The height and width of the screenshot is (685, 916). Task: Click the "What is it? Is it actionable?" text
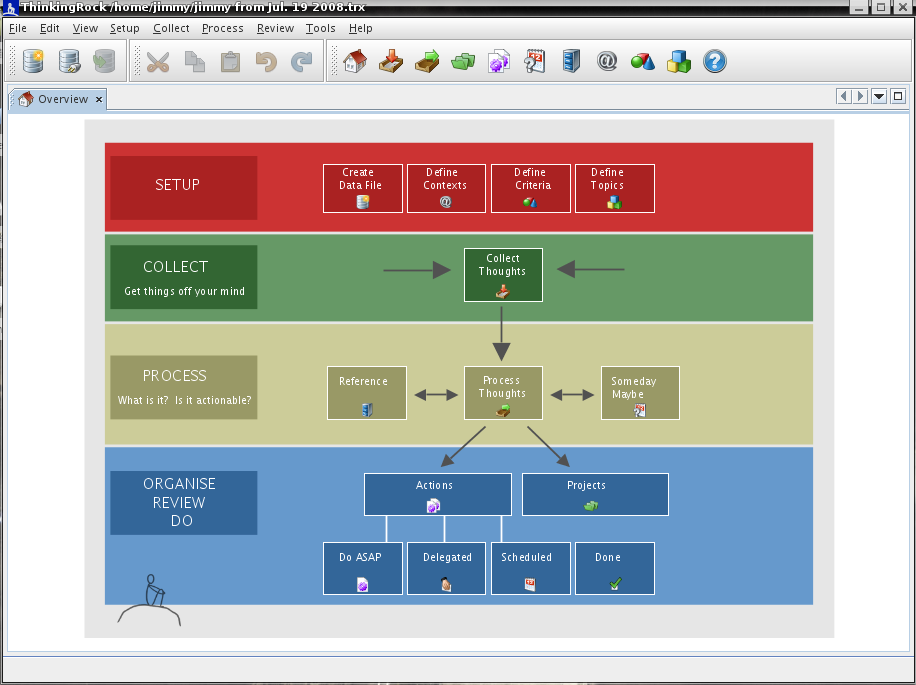(x=184, y=400)
